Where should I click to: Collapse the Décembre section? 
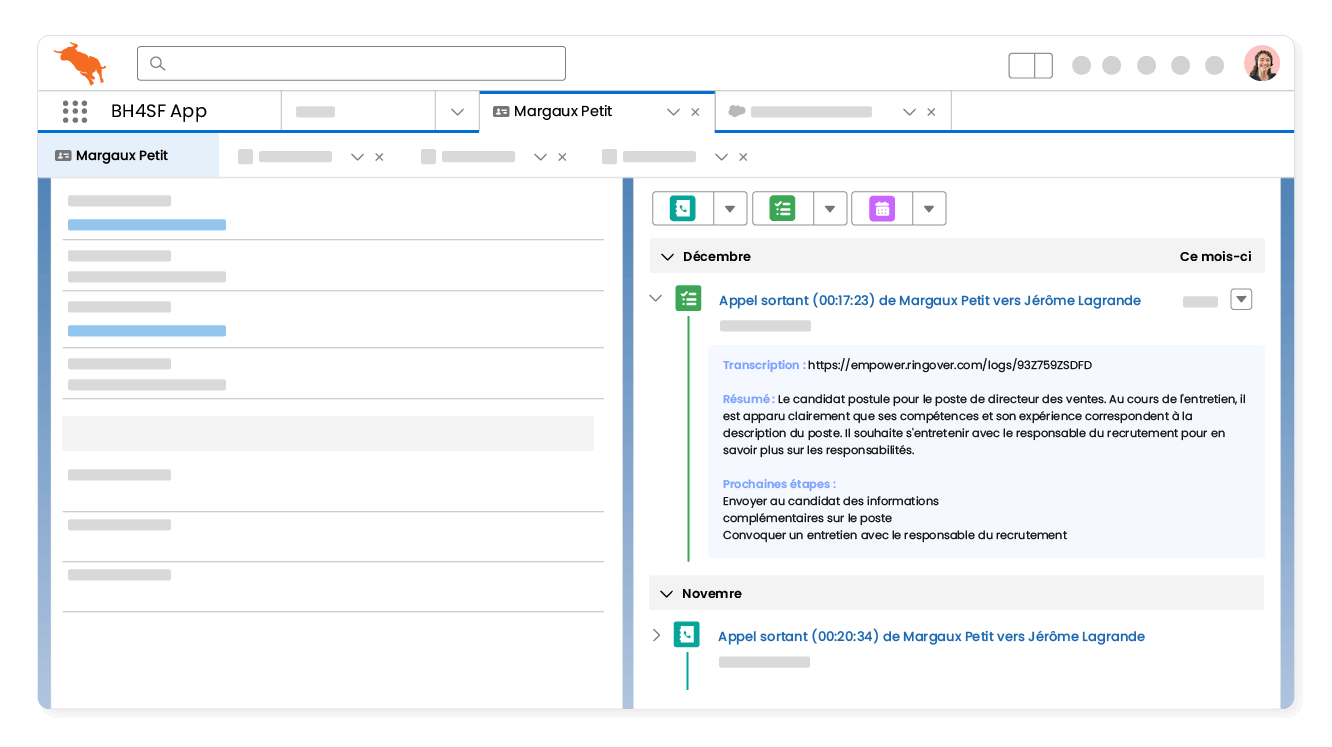pyautogui.click(x=667, y=257)
